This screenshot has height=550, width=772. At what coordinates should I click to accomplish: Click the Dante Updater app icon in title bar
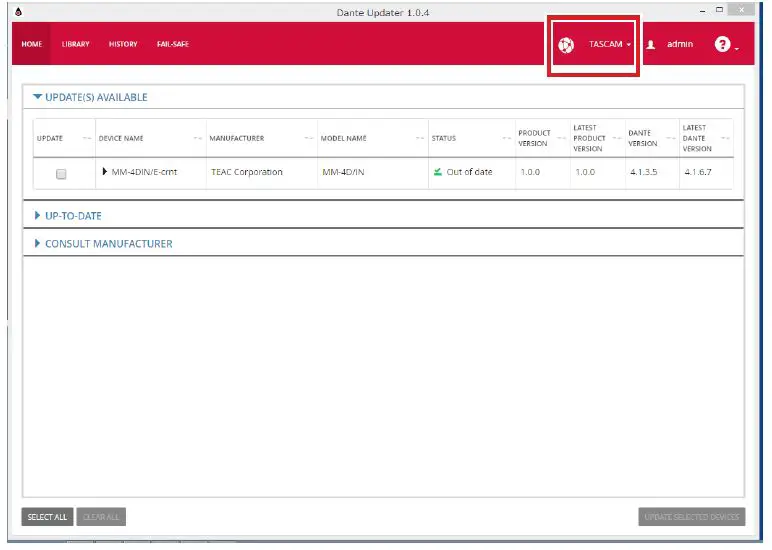(x=18, y=11)
